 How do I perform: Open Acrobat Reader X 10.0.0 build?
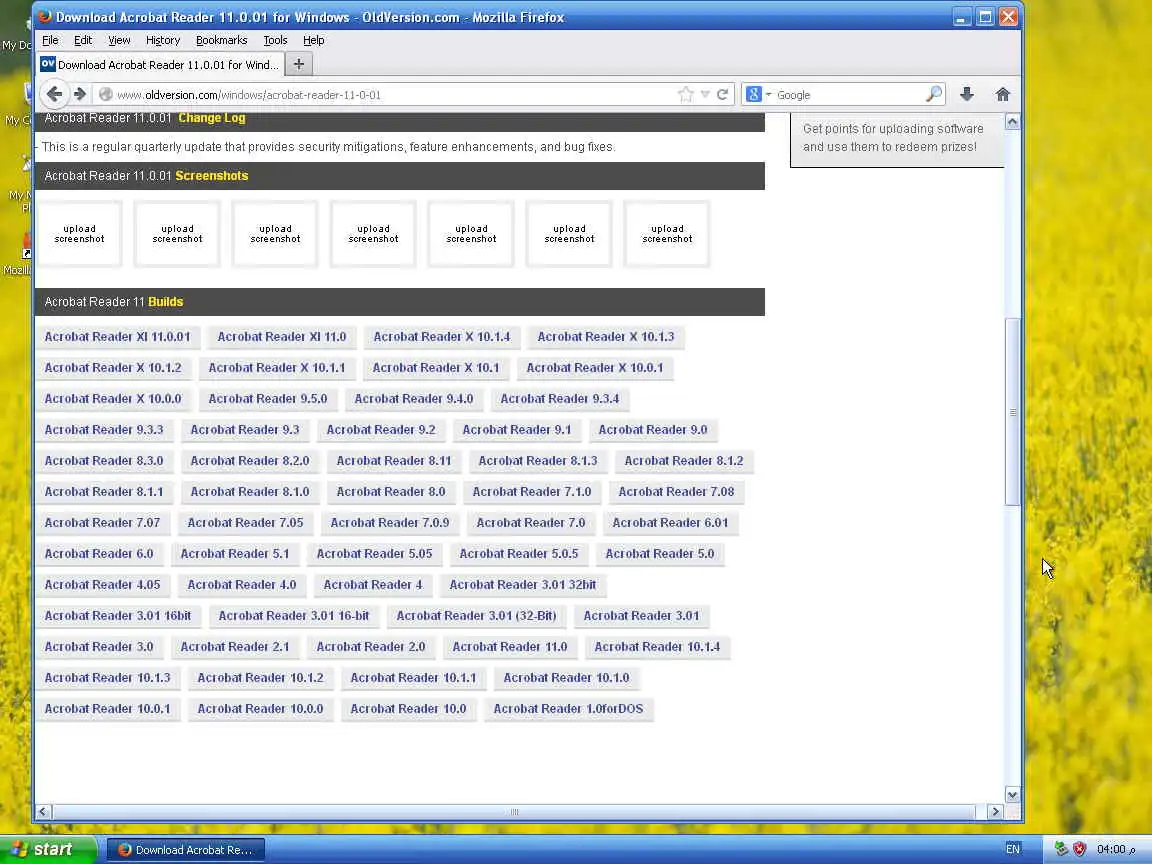coord(112,398)
